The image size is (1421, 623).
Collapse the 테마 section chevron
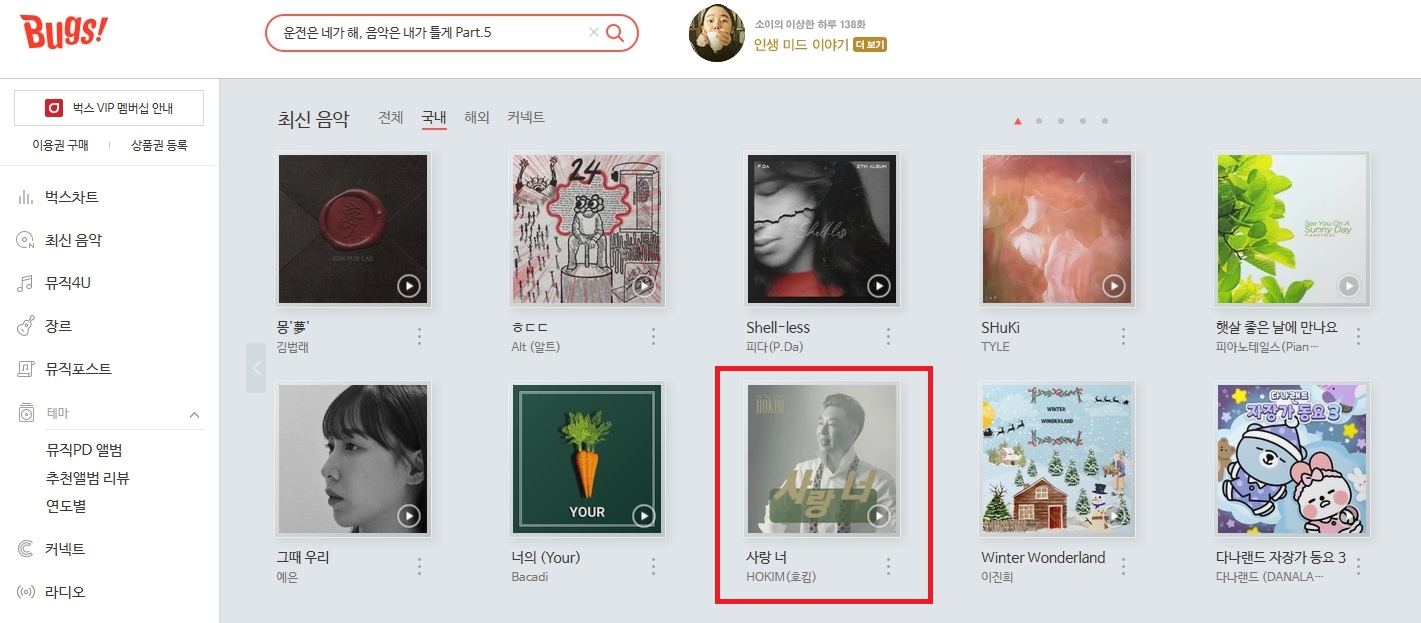[194, 414]
